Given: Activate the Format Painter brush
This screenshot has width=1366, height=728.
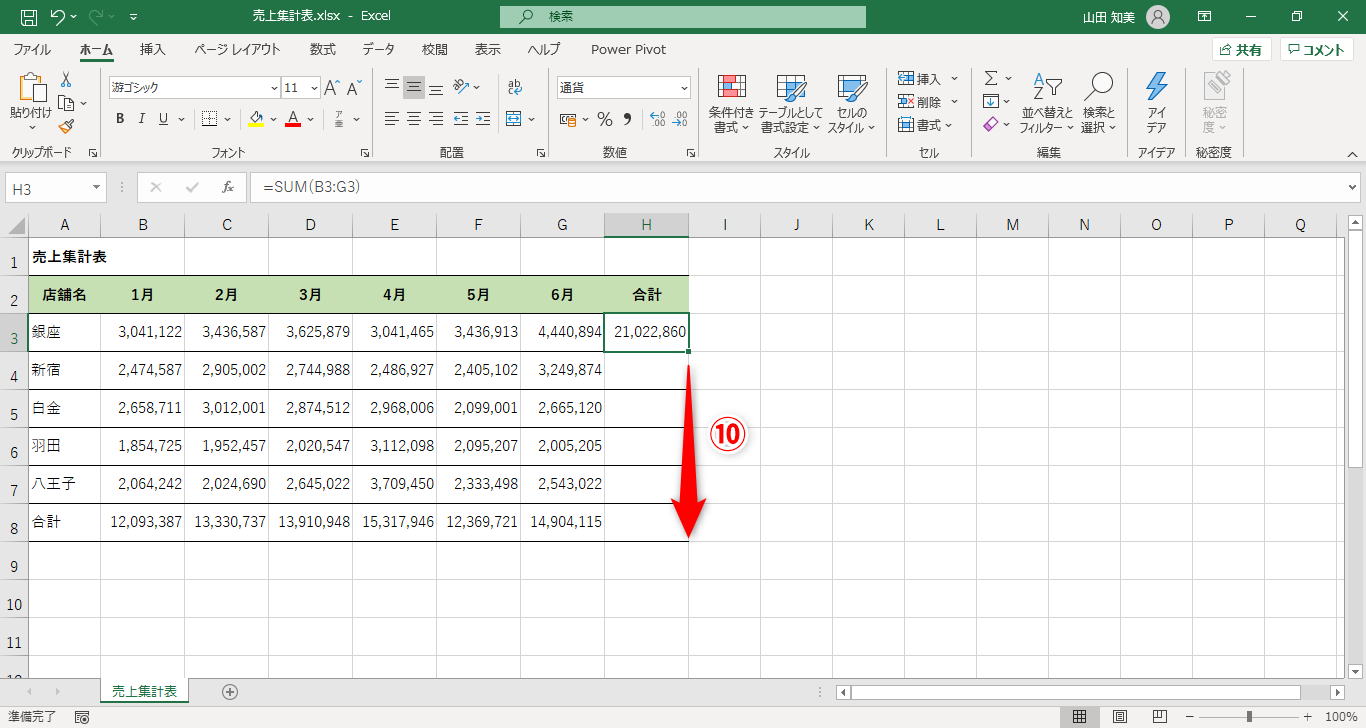Looking at the screenshot, I should tap(66, 126).
